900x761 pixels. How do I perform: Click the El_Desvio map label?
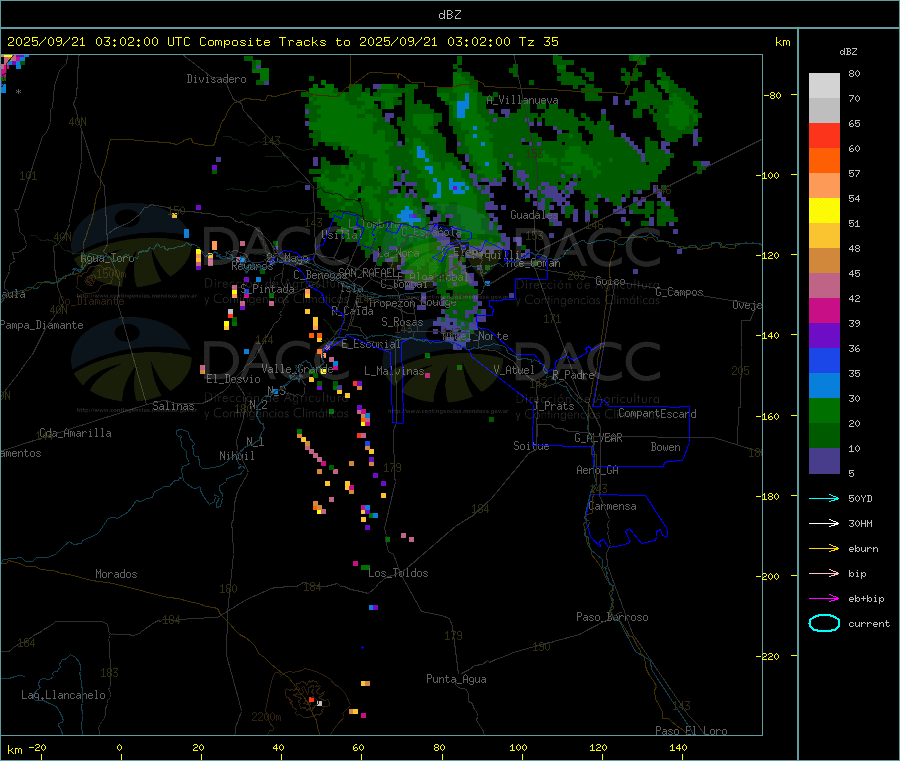coord(233,379)
